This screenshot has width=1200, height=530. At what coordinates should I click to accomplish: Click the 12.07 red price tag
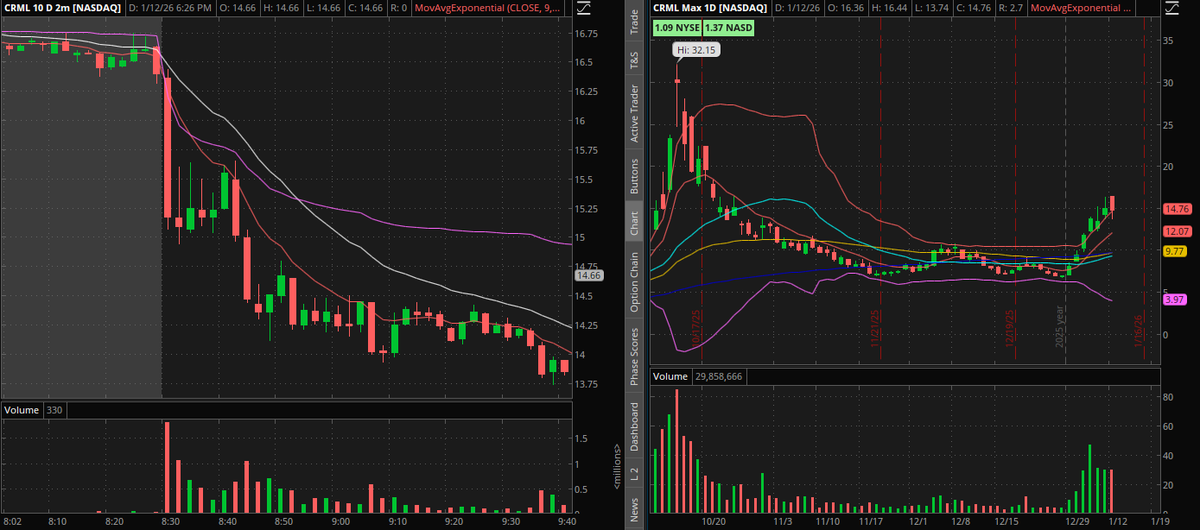pyautogui.click(x=1175, y=231)
